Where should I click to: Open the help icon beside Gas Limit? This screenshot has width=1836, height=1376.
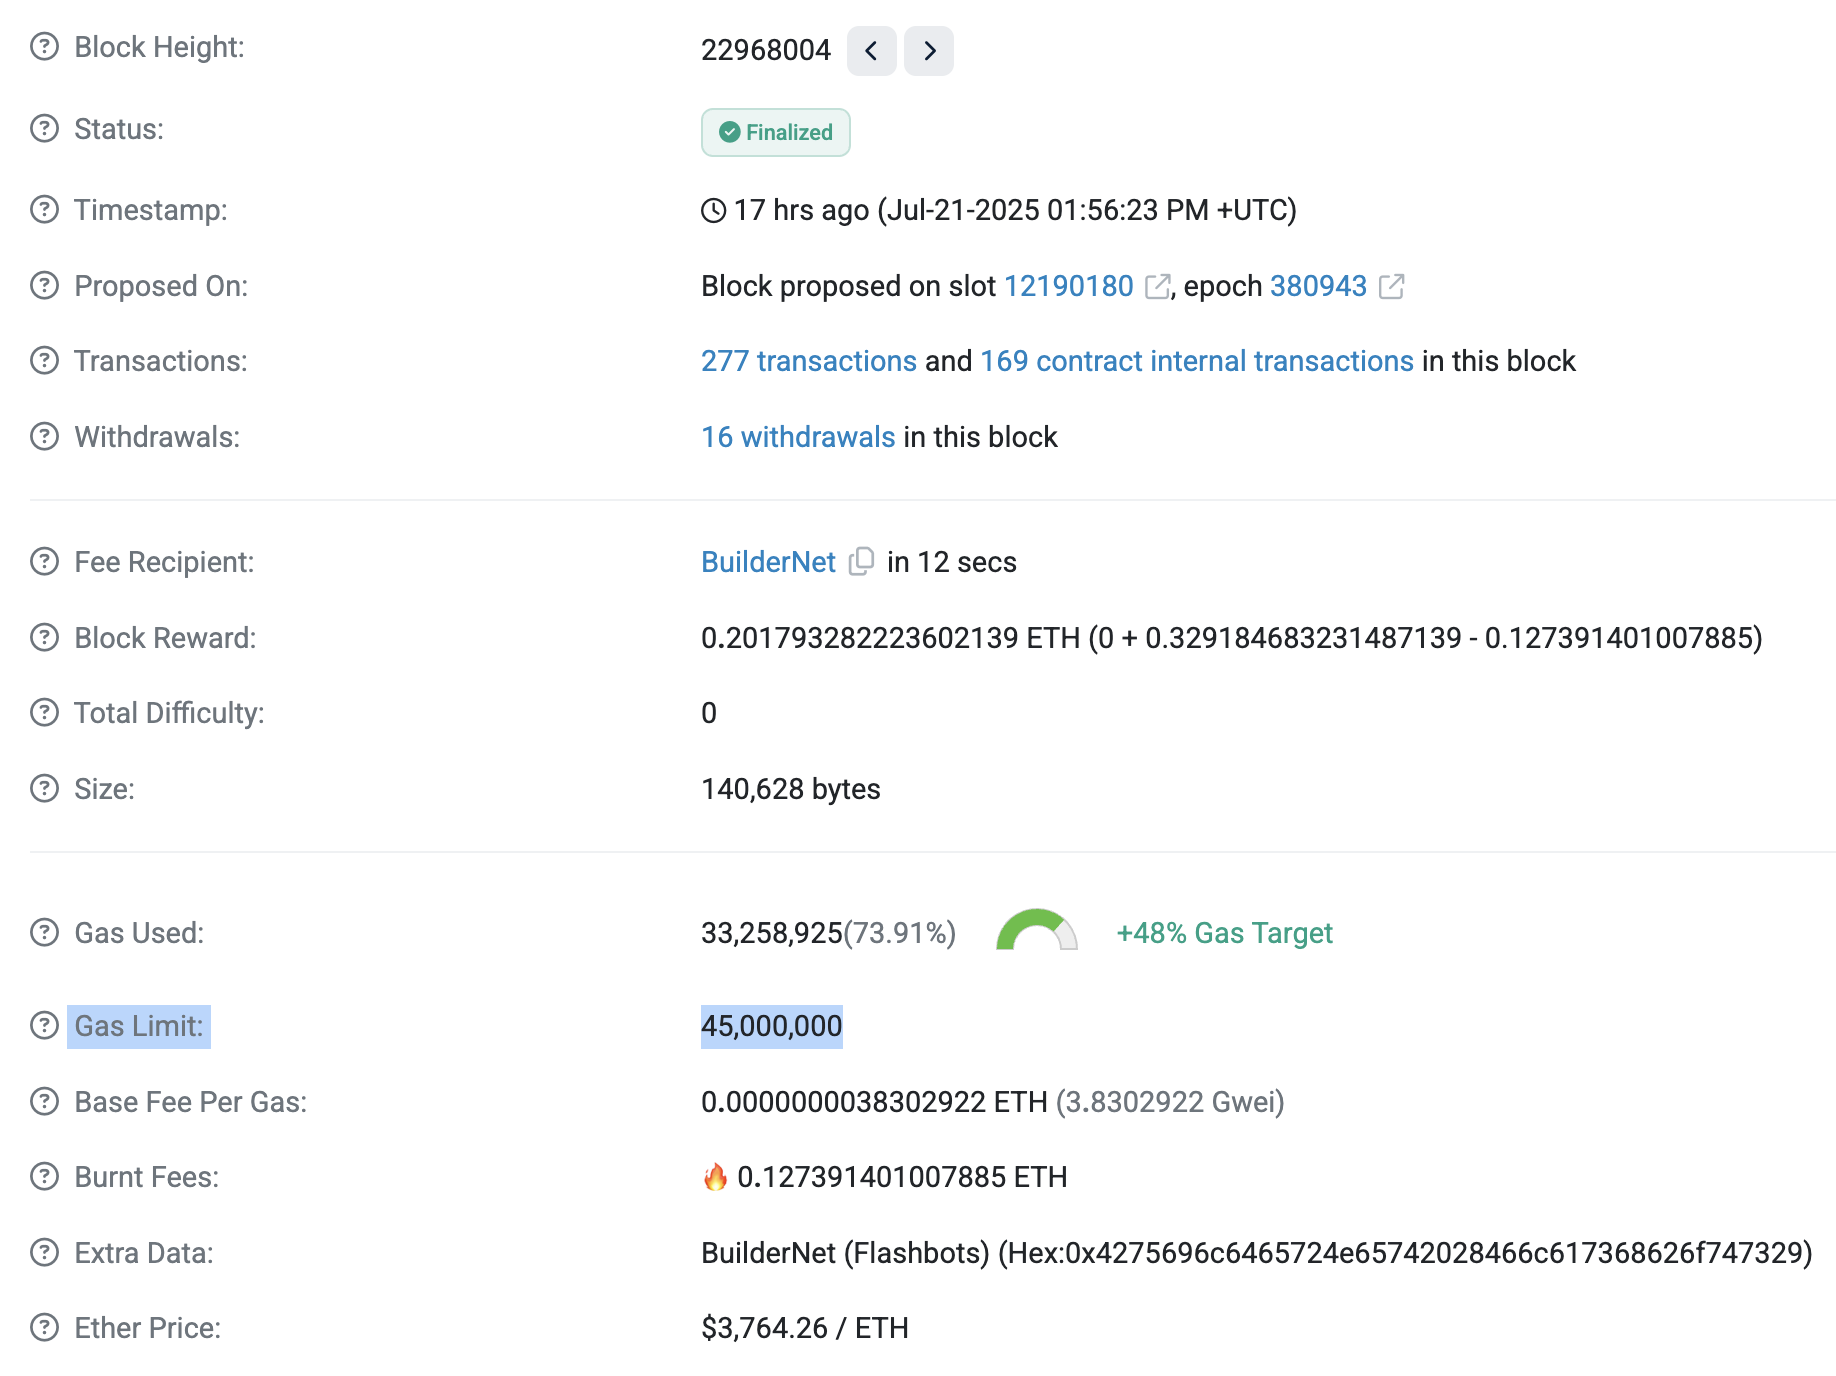(45, 1026)
